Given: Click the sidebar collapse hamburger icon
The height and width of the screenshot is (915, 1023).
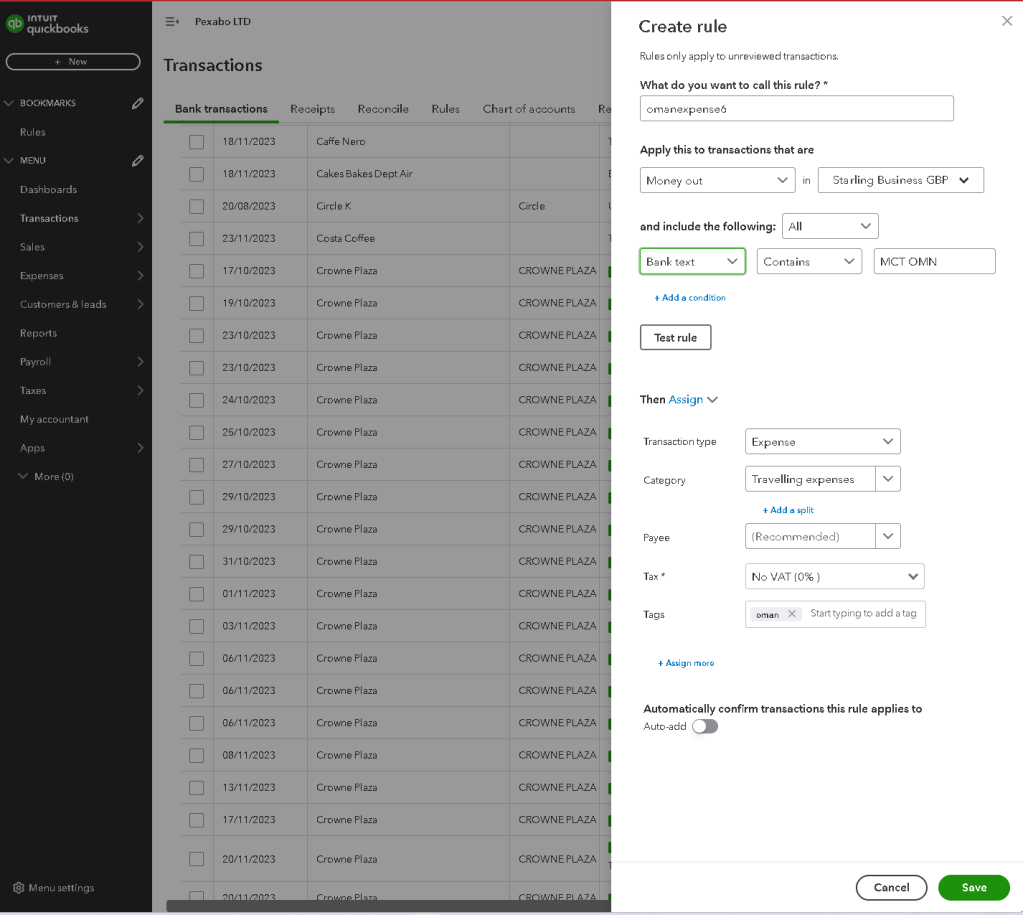Looking at the screenshot, I should tap(172, 22).
